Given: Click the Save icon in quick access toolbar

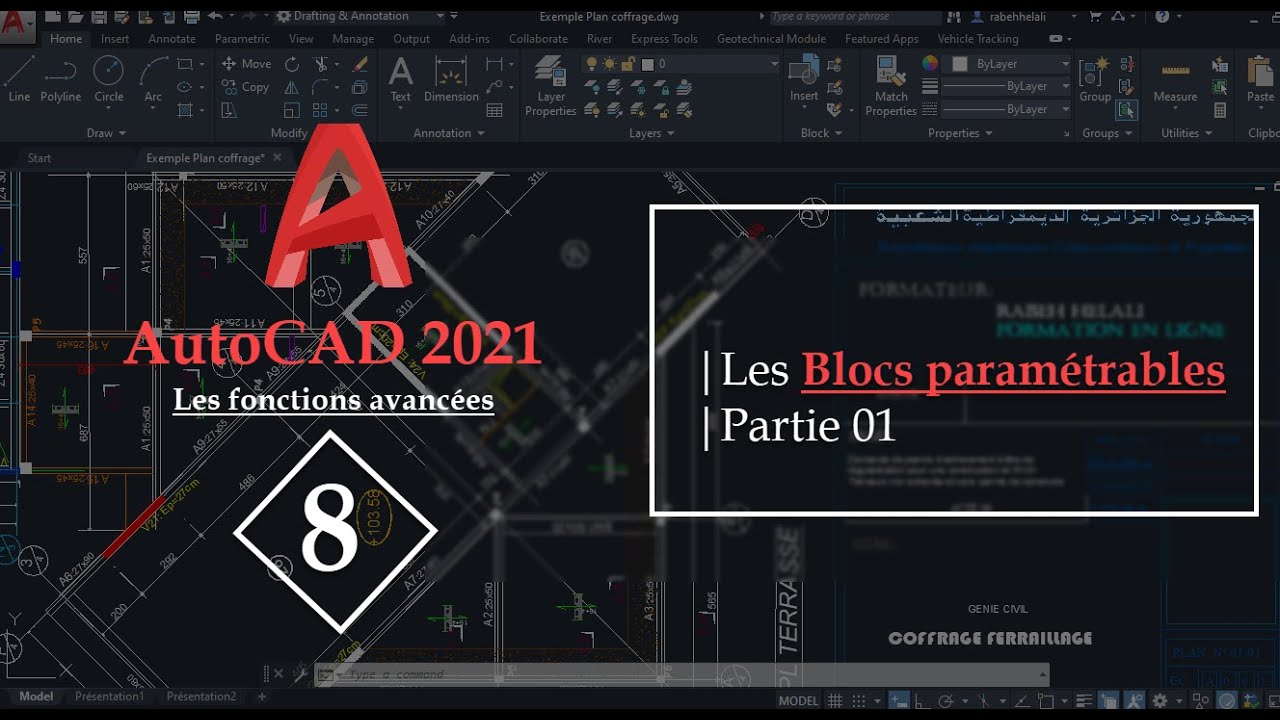Looking at the screenshot, I should tap(99, 16).
